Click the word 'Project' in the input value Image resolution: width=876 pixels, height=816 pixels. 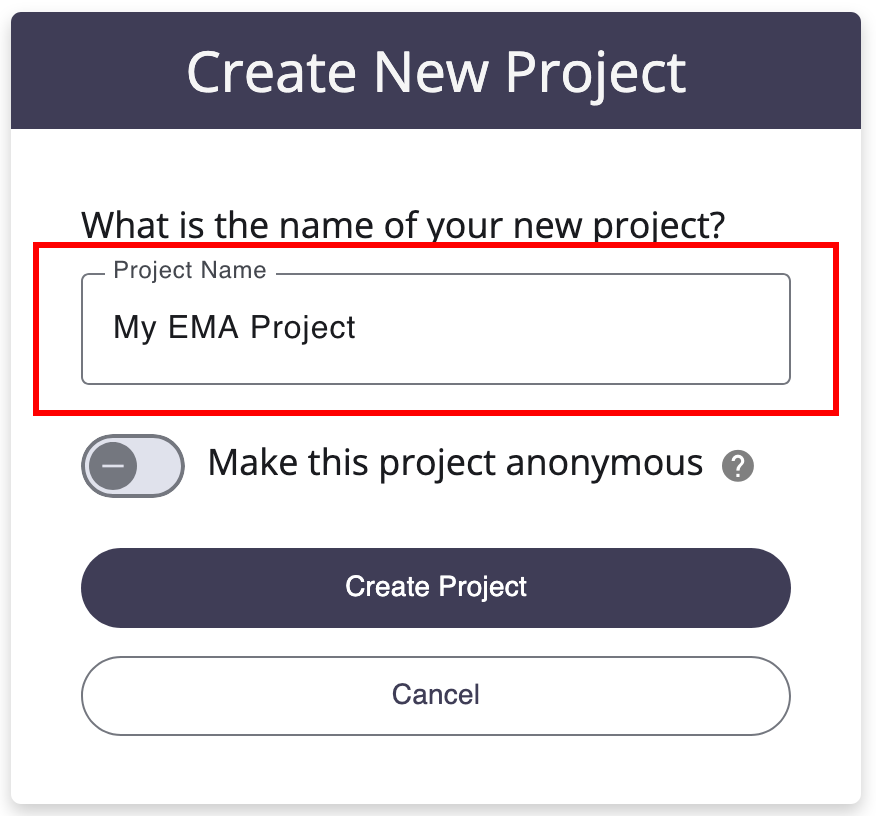pyautogui.click(x=302, y=328)
